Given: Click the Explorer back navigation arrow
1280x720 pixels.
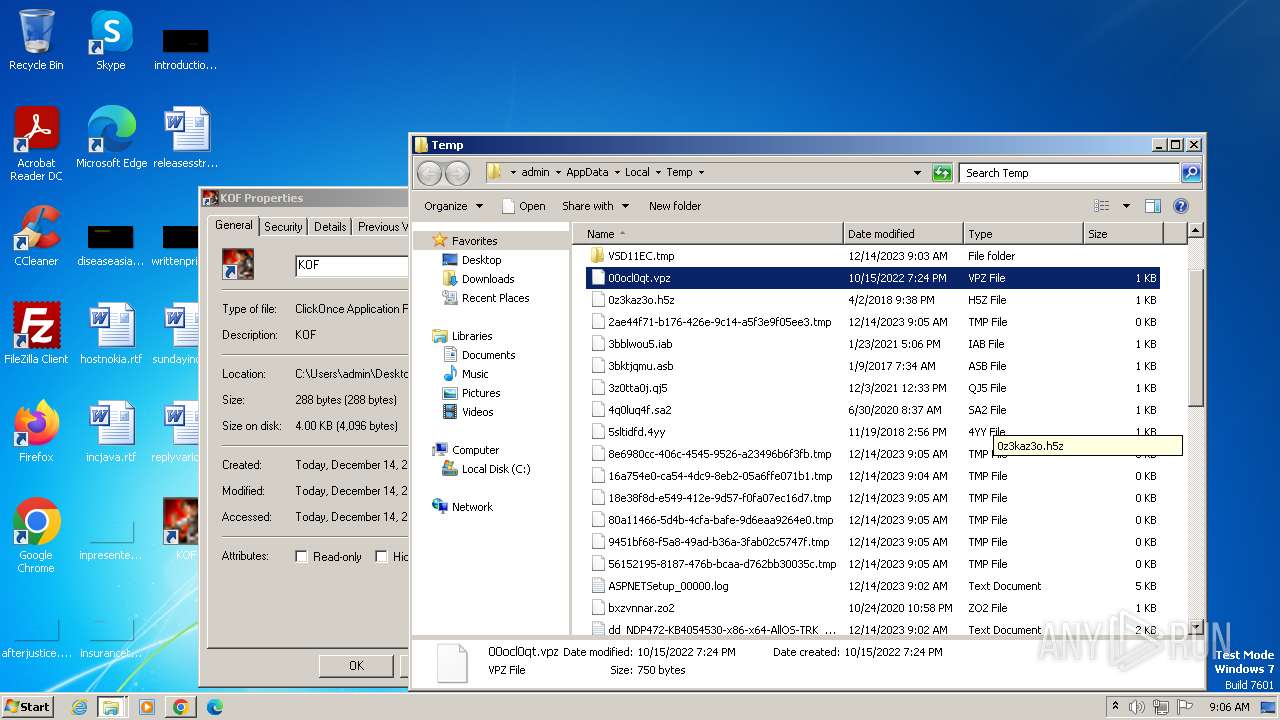Looking at the screenshot, I should coord(429,173).
